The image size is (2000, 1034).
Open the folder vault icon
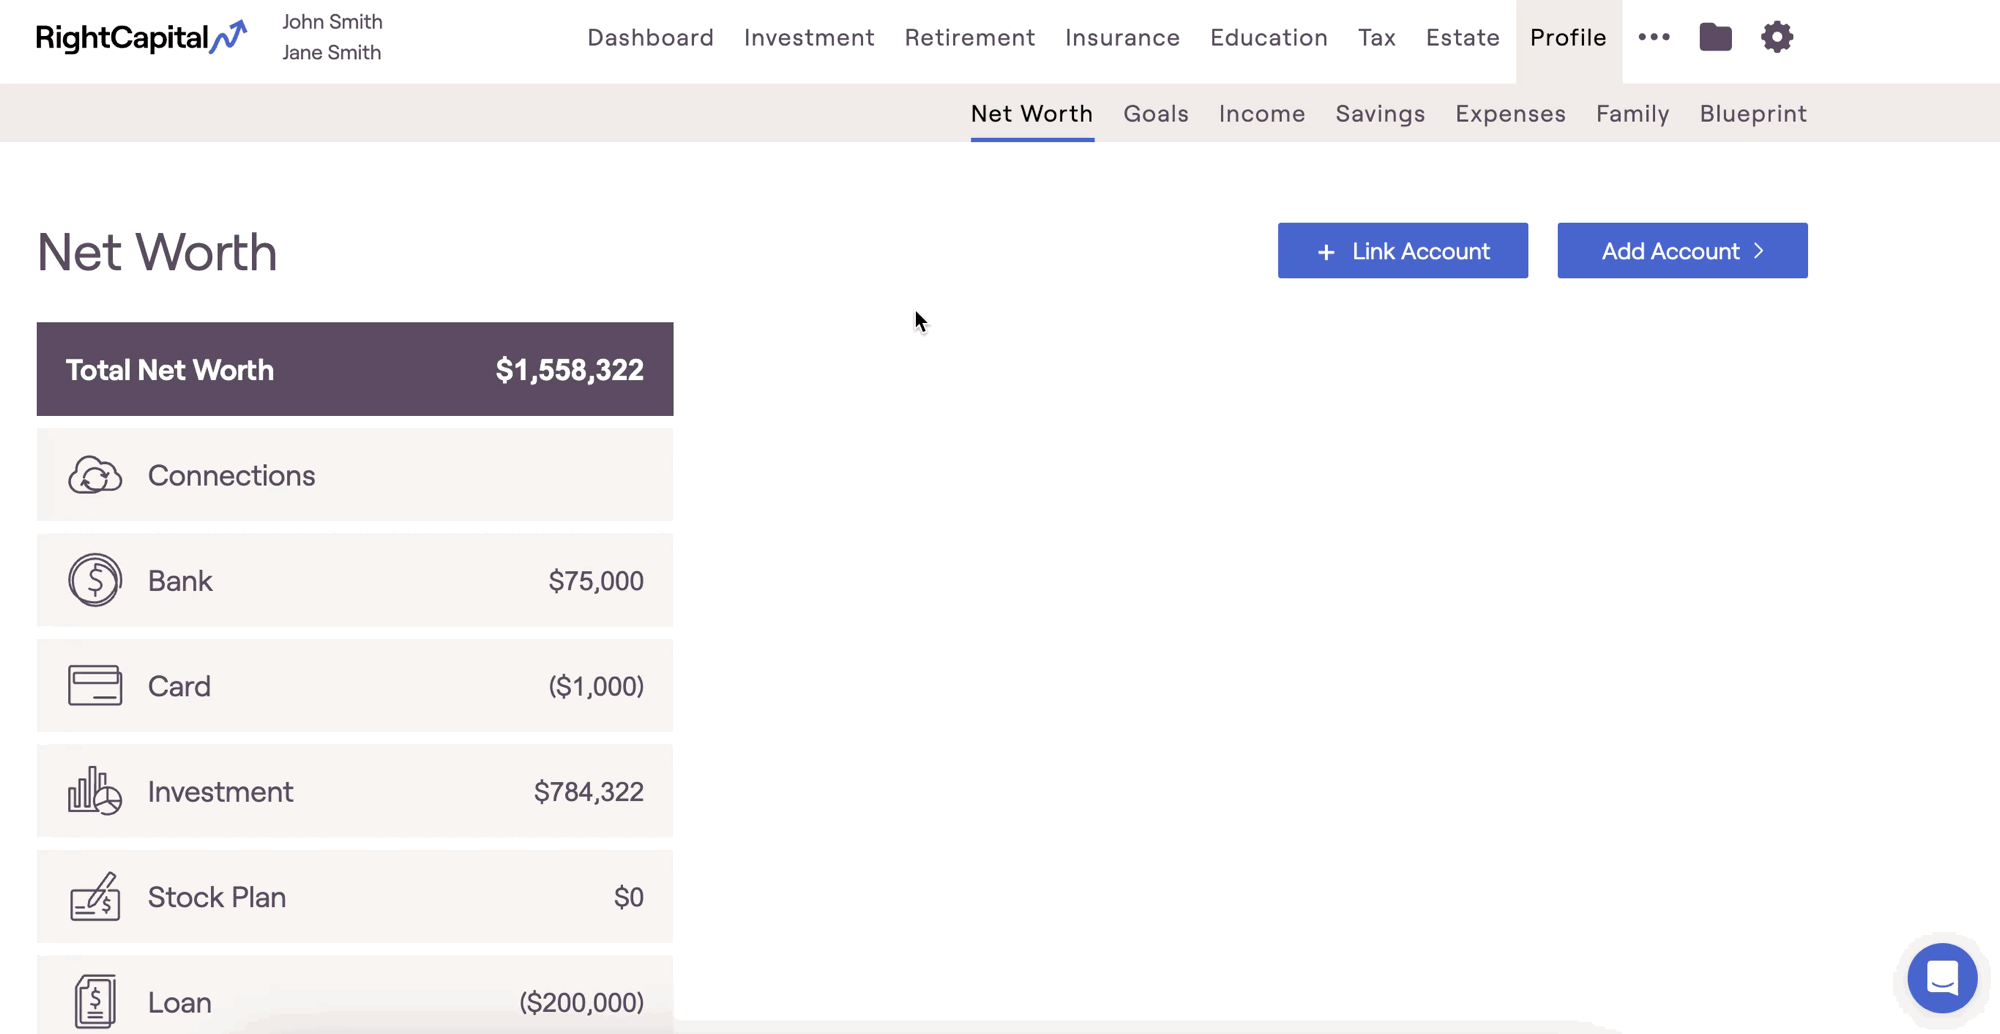(1715, 37)
